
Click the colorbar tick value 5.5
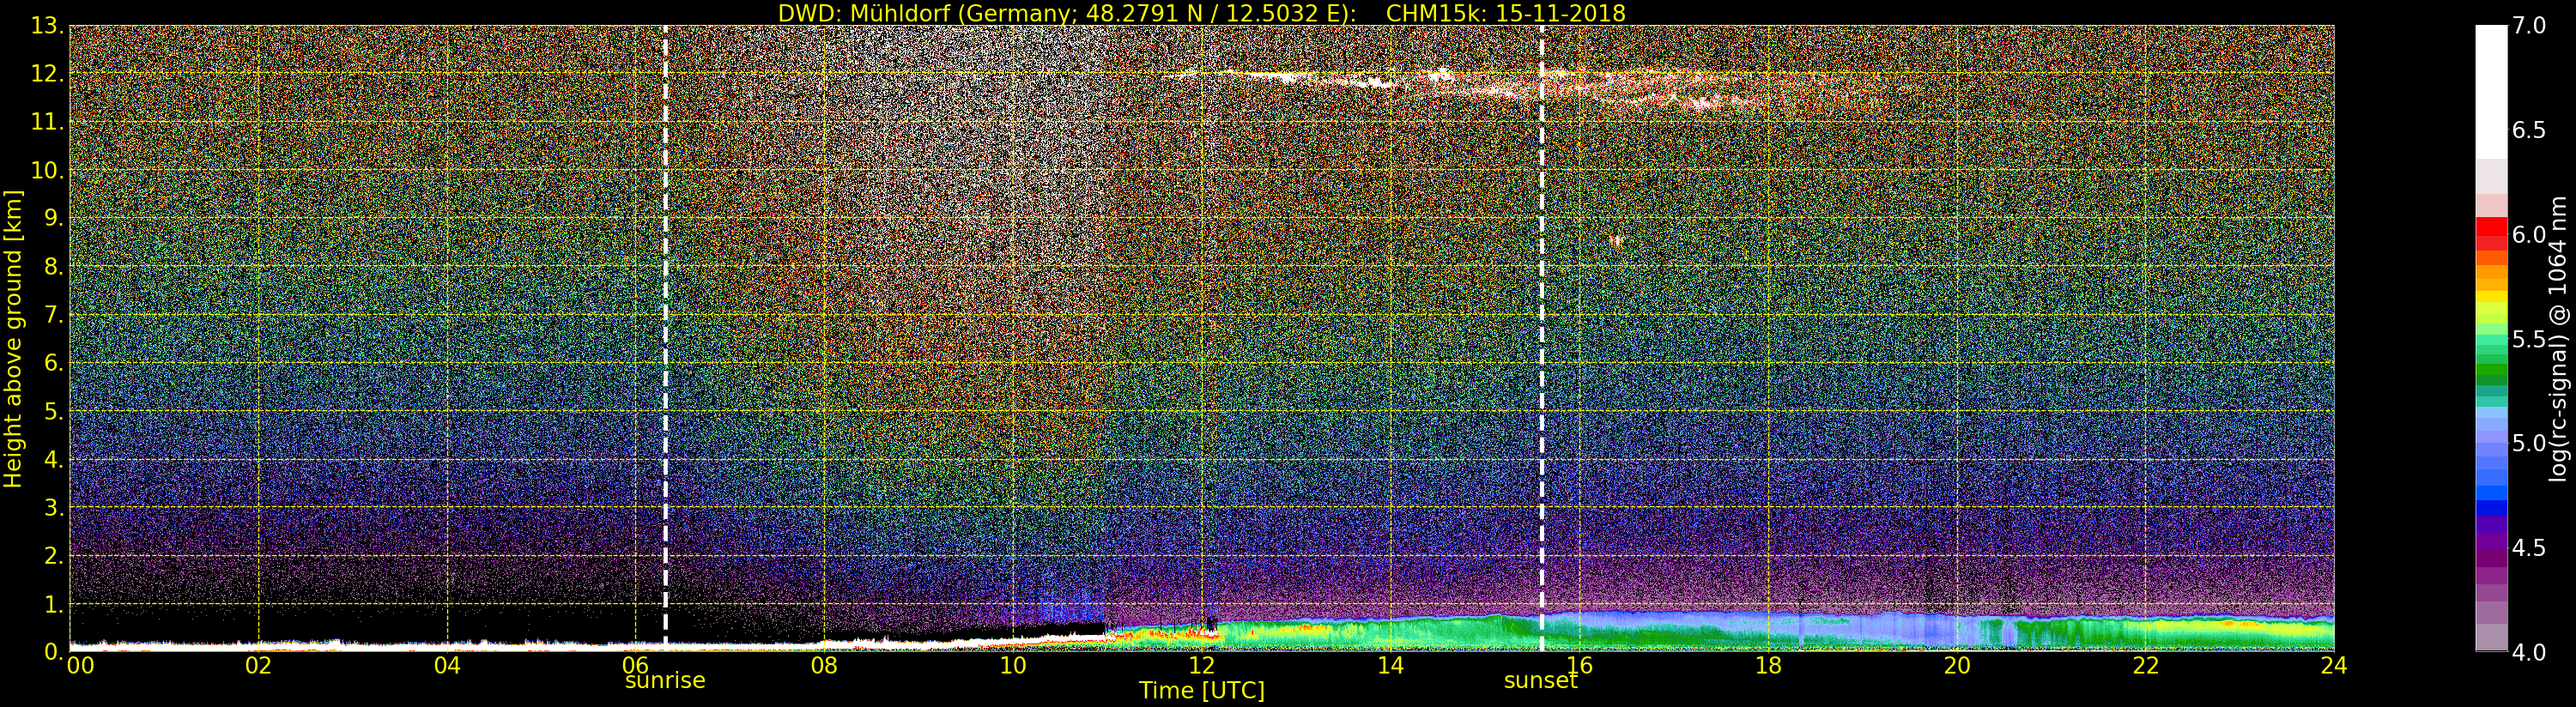(x=2529, y=339)
